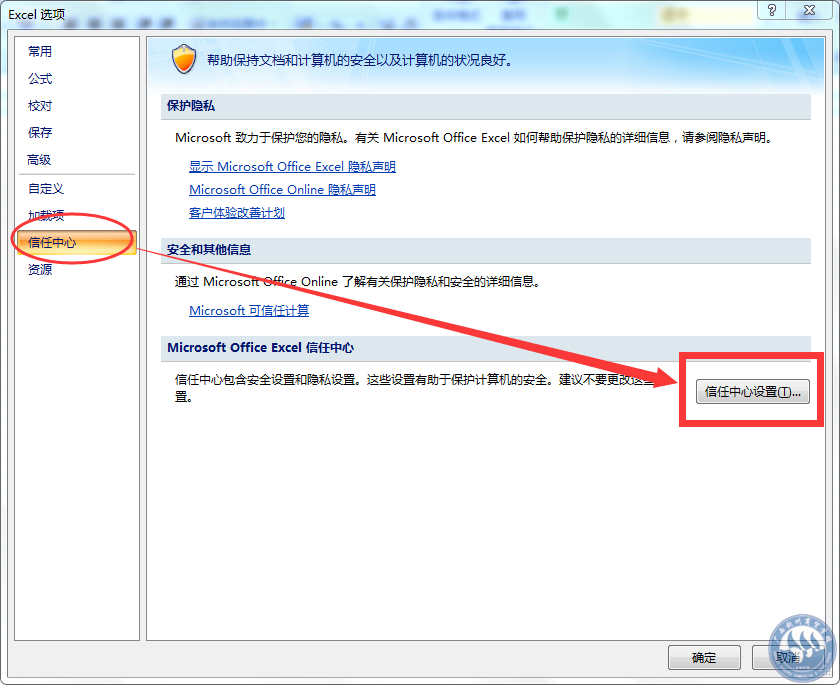Click the 信任中心设置(T)... button

pyautogui.click(x=753, y=392)
